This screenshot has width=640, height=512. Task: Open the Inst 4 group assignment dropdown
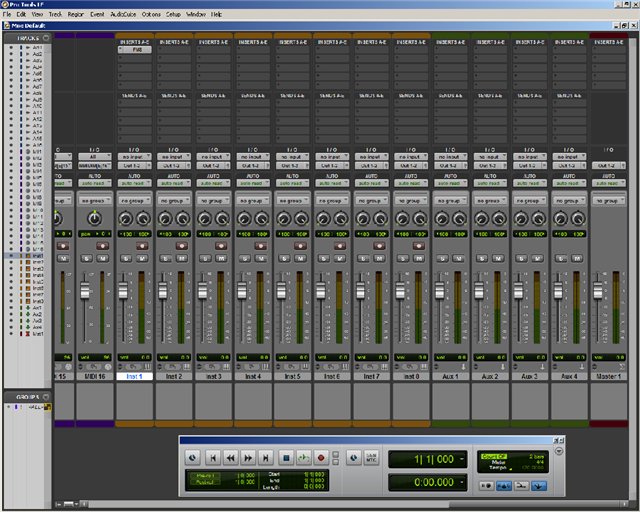coord(253,200)
